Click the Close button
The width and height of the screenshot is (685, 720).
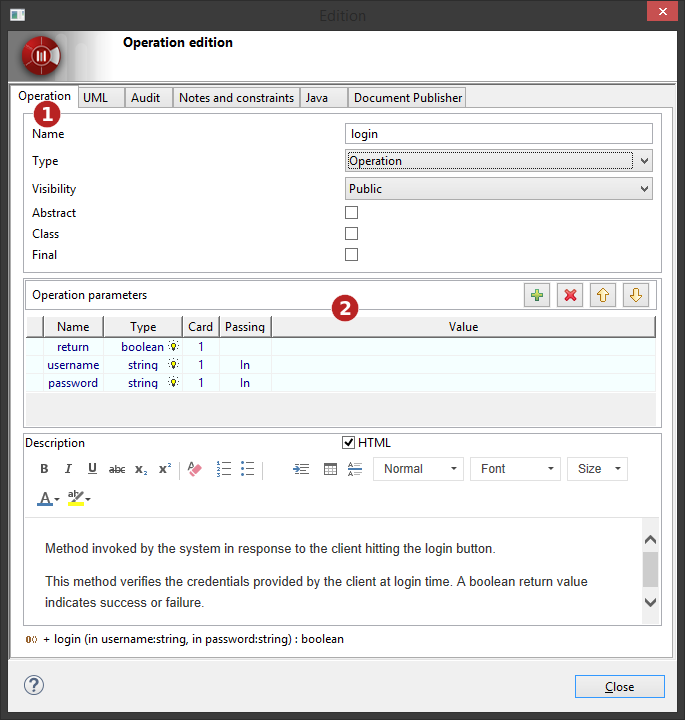point(619,687)
